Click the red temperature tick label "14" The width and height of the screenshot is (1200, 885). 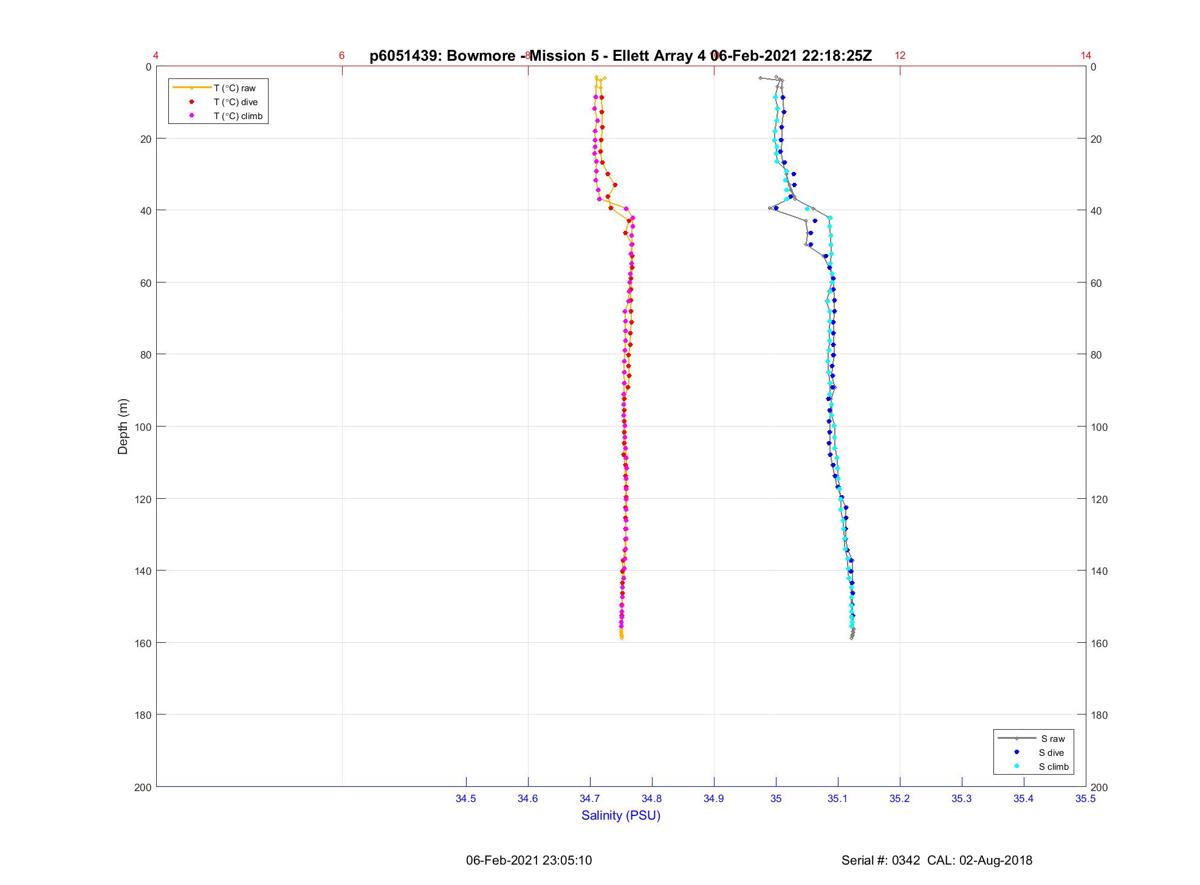pos(1086,56)
